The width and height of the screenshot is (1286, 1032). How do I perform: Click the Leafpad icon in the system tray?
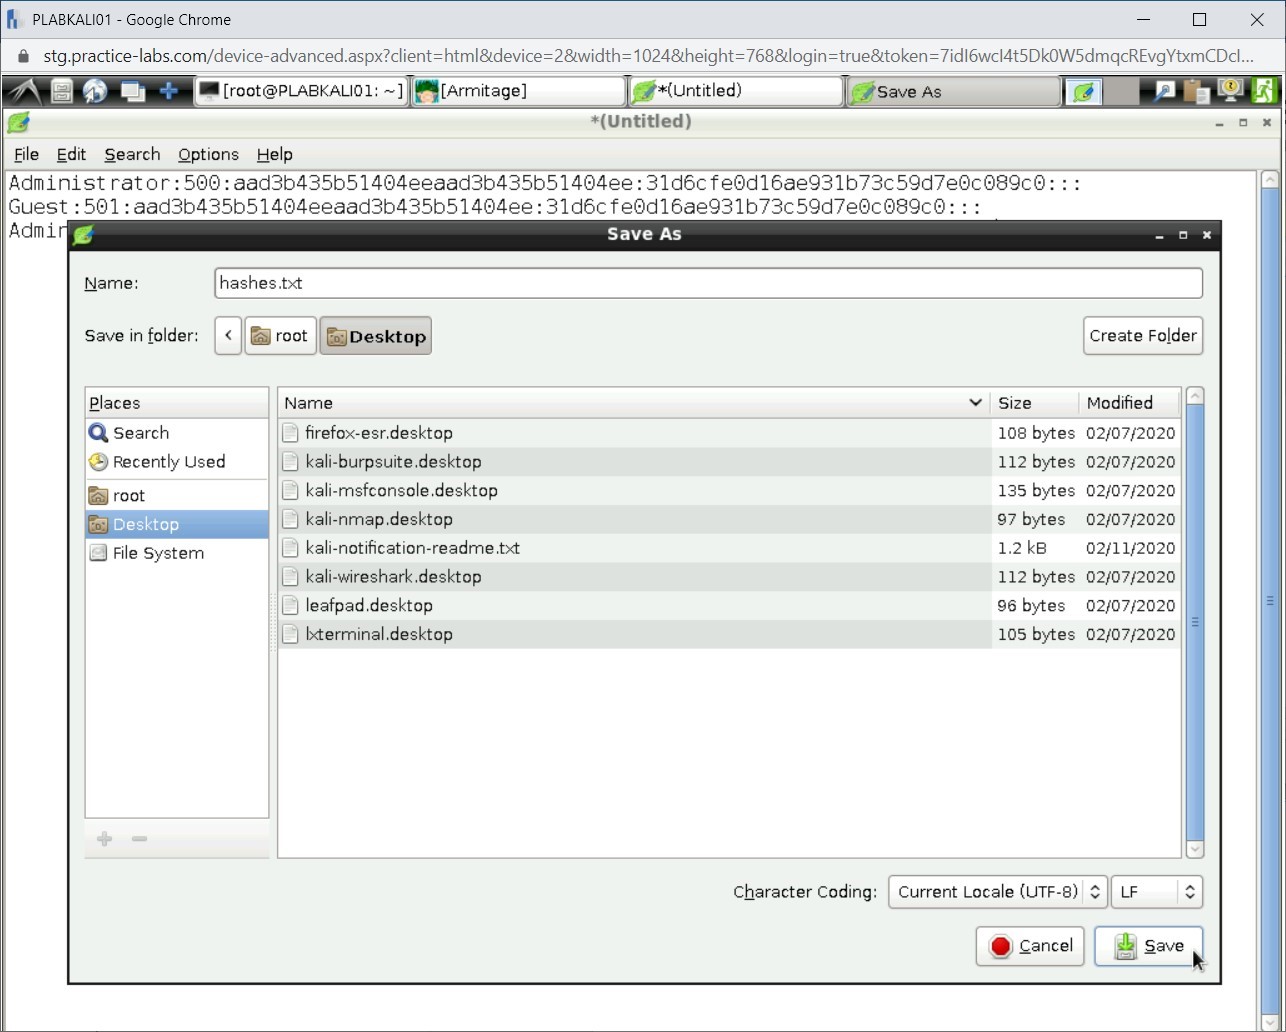[x=1083, y=91]
